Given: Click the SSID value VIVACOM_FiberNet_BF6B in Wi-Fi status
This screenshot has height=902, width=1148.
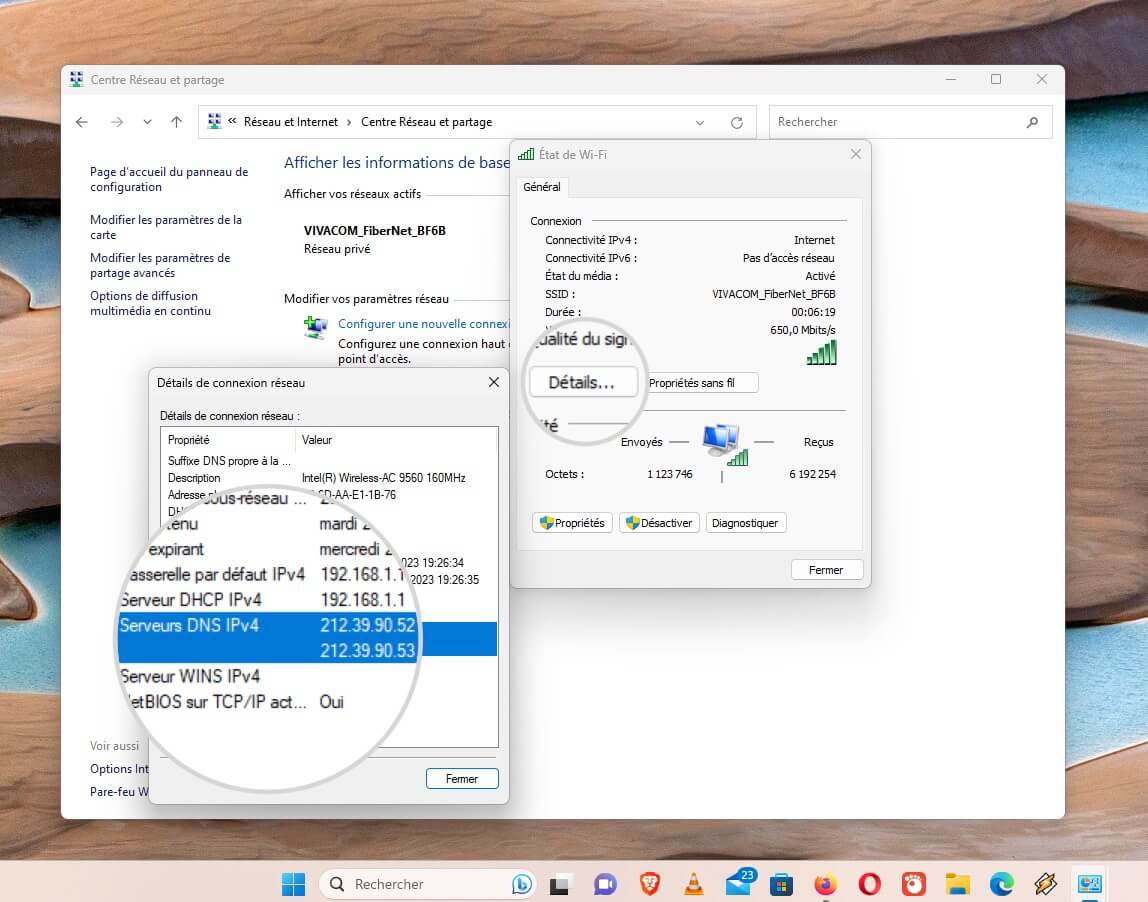Looking at the screenshot, I should click(774, 294).
